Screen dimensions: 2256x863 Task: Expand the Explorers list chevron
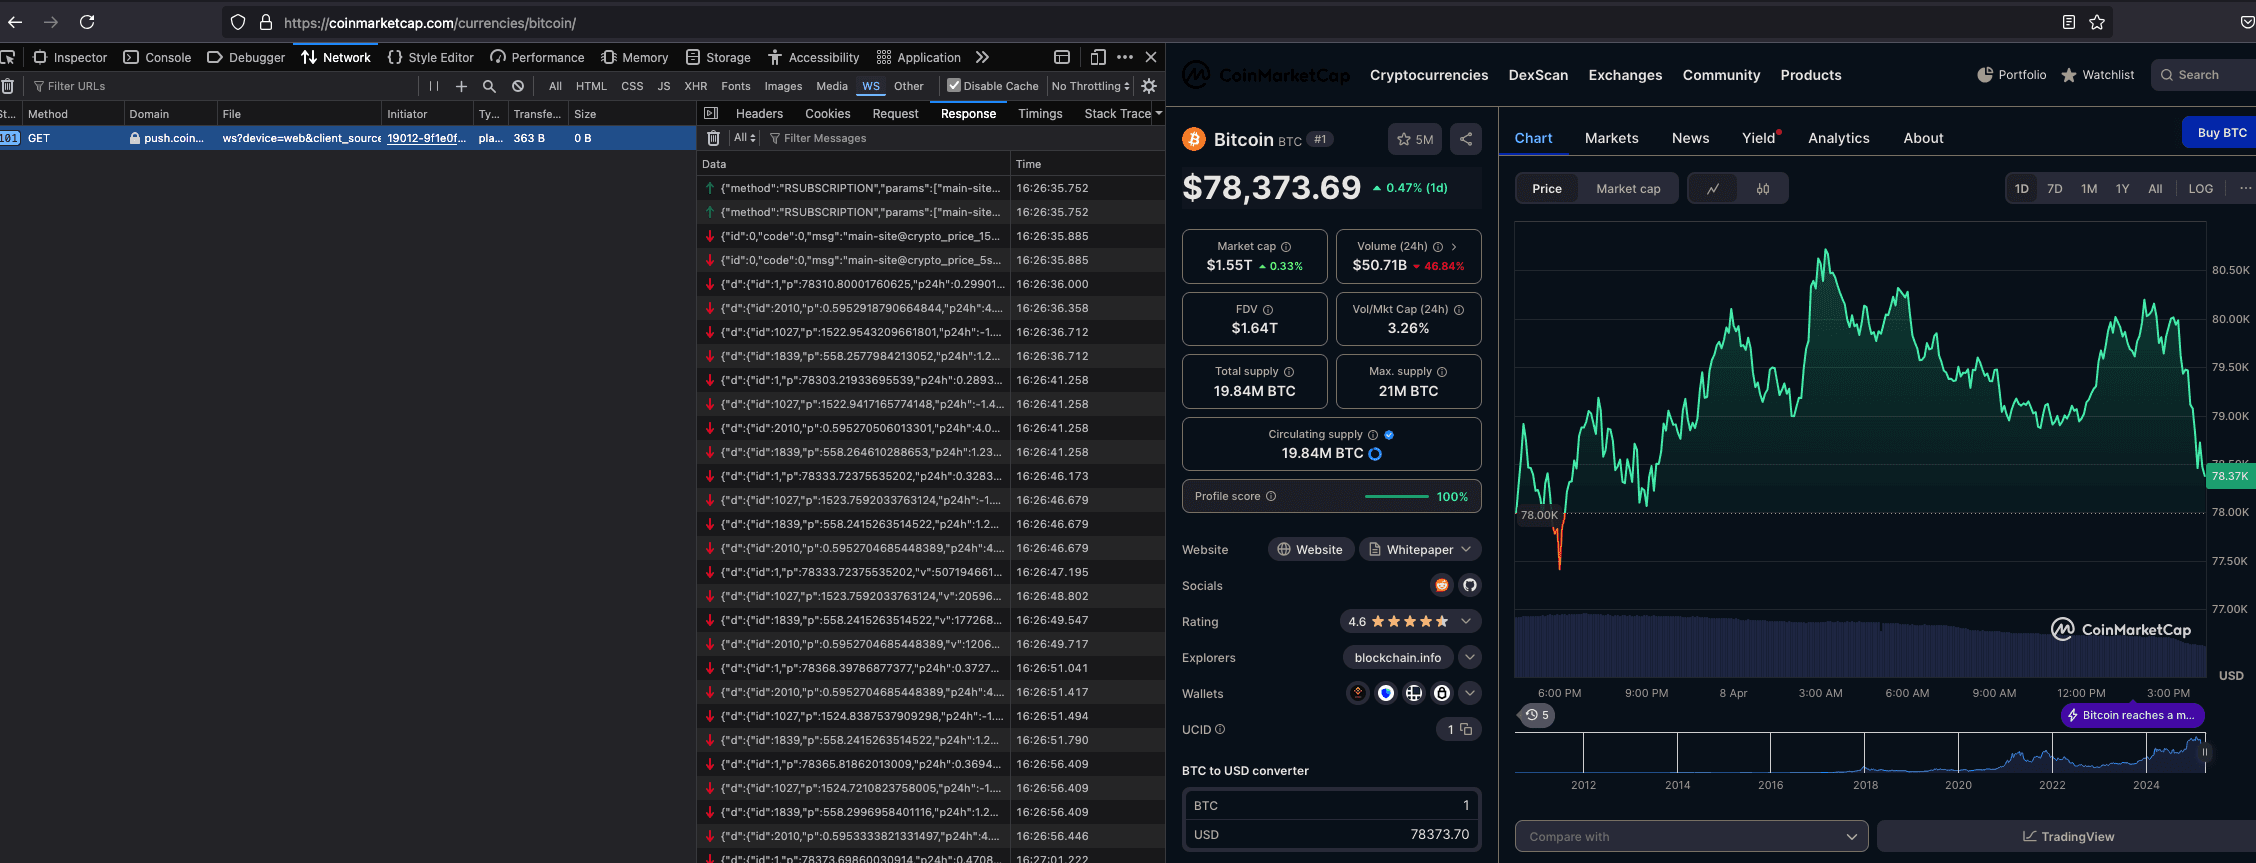pyautogui.click(x=1470, y=657)
